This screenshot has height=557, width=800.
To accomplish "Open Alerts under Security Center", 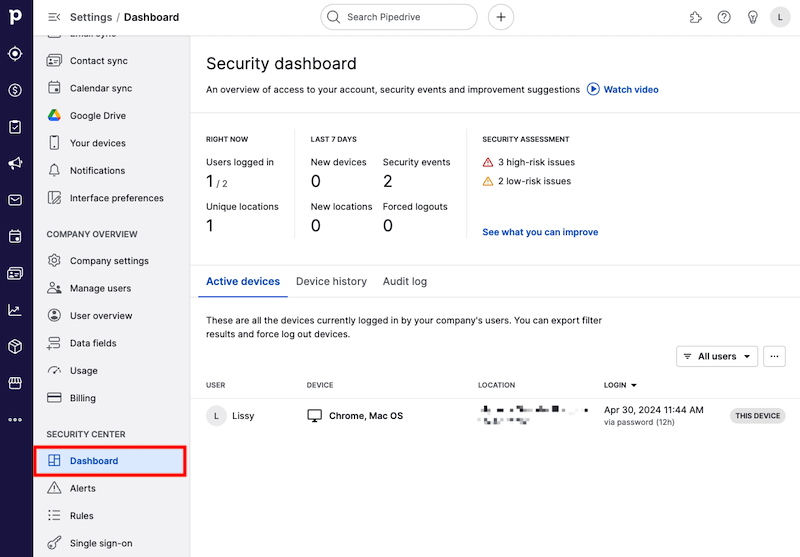I will coord(83,488).
